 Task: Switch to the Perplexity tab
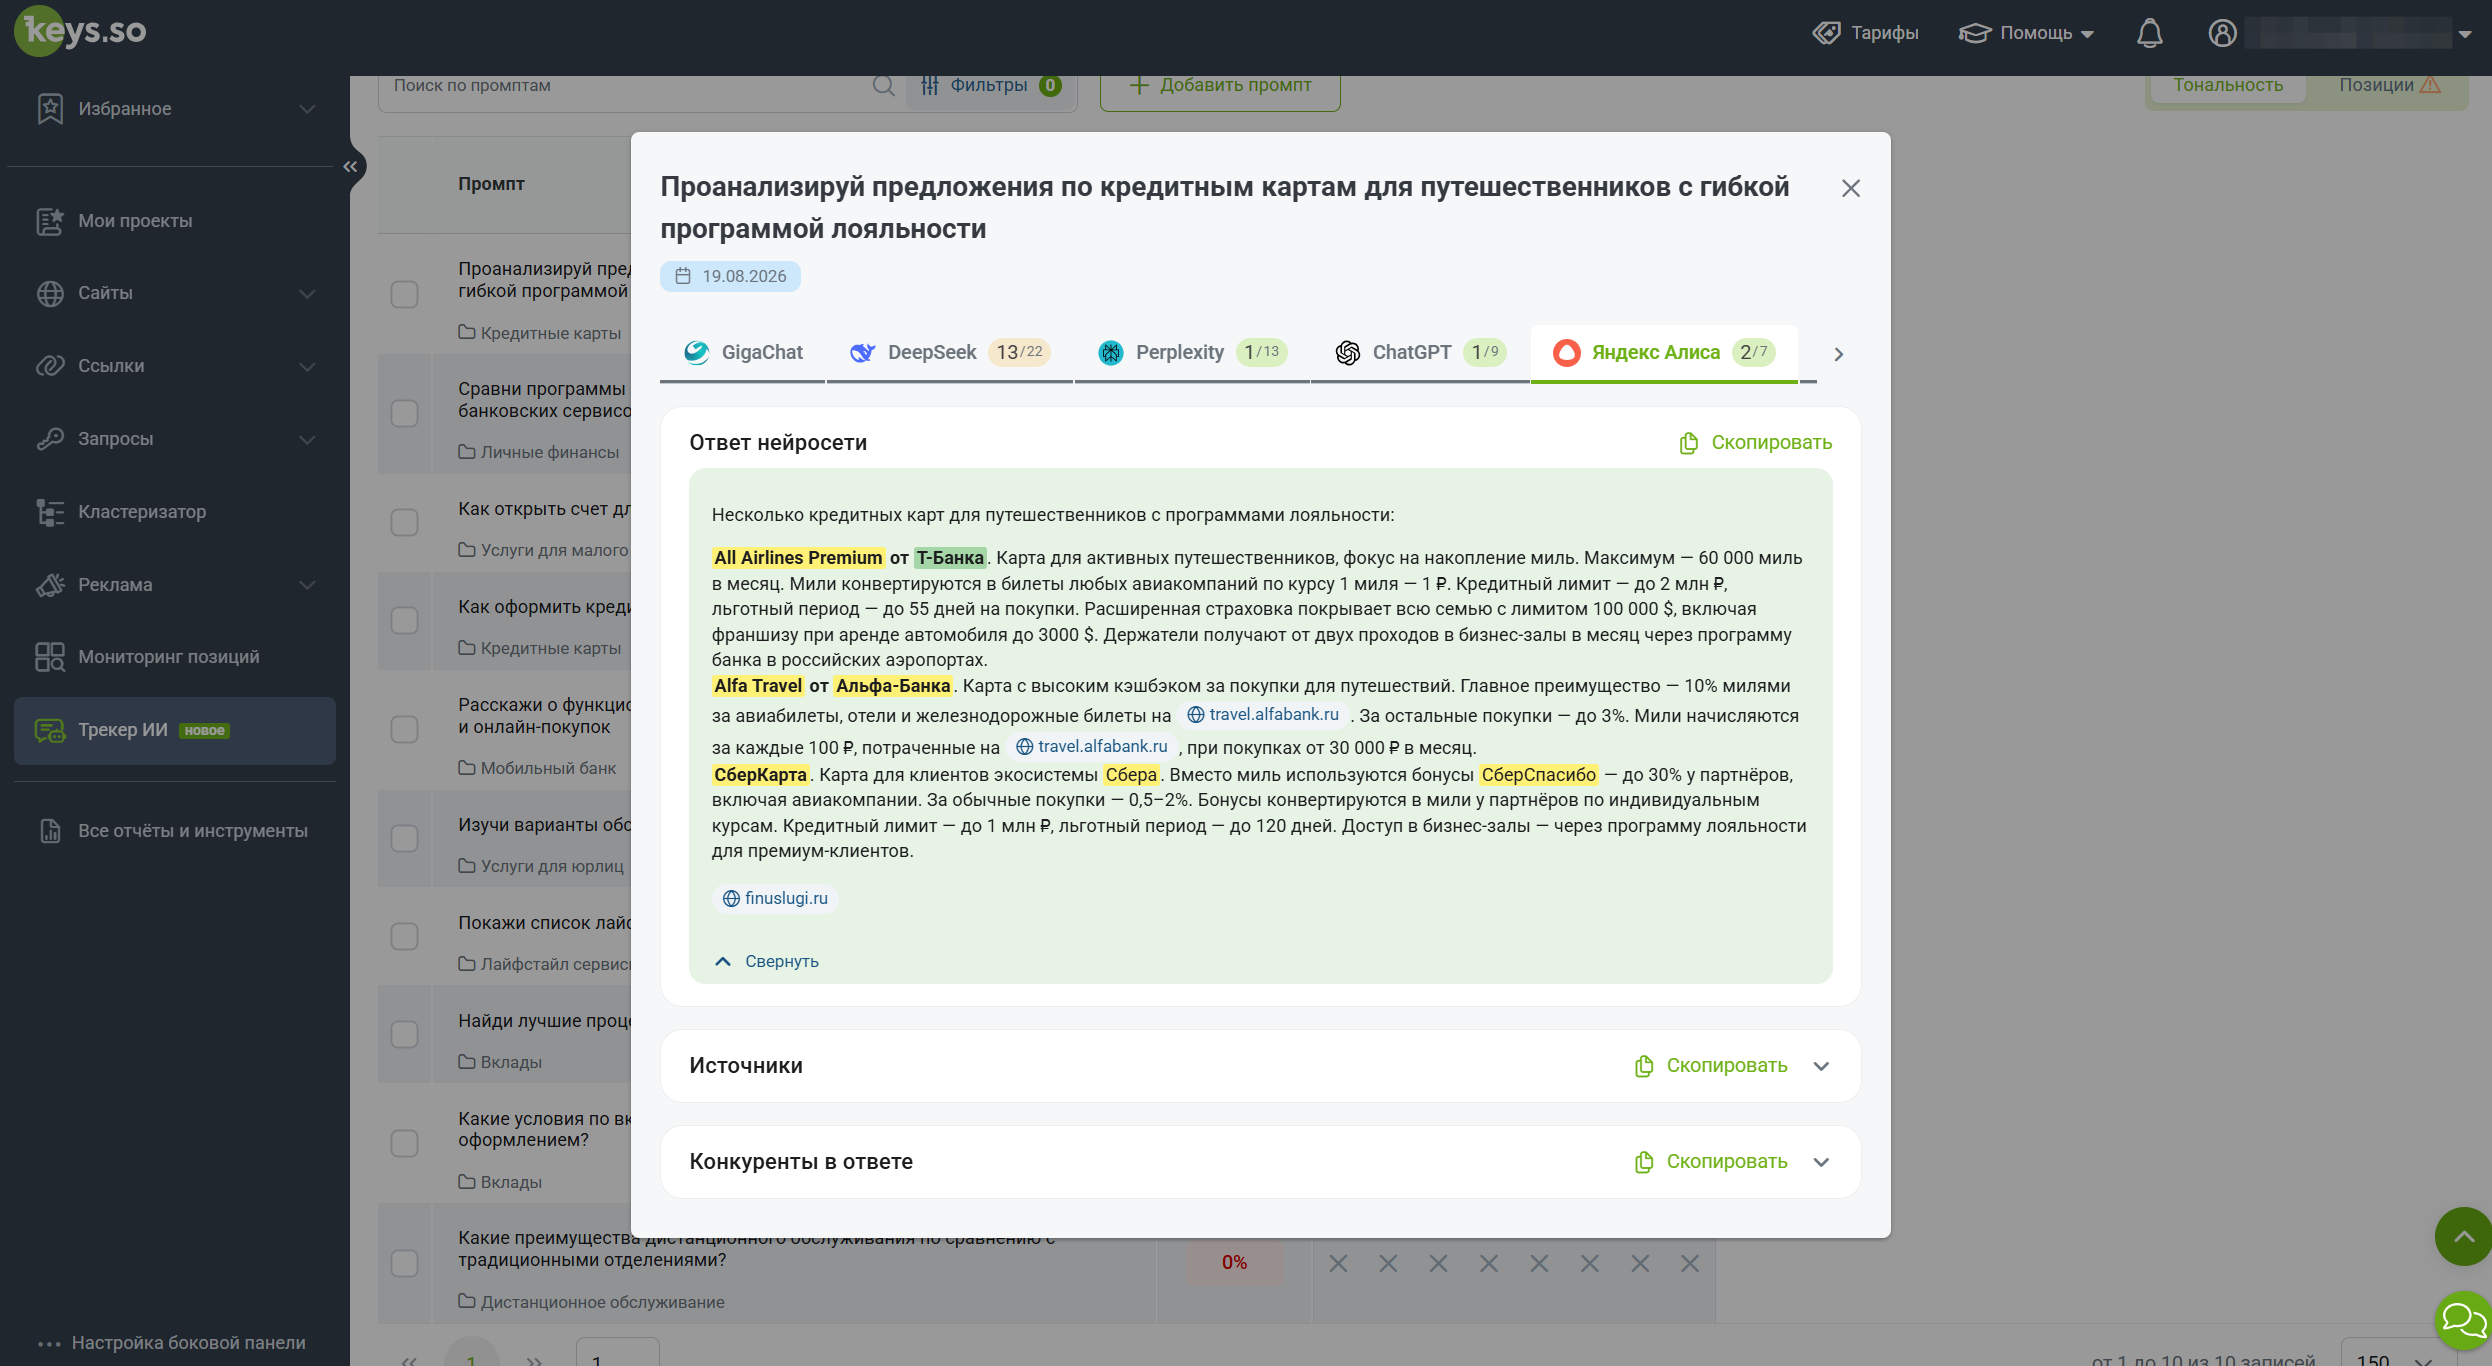1192,353
